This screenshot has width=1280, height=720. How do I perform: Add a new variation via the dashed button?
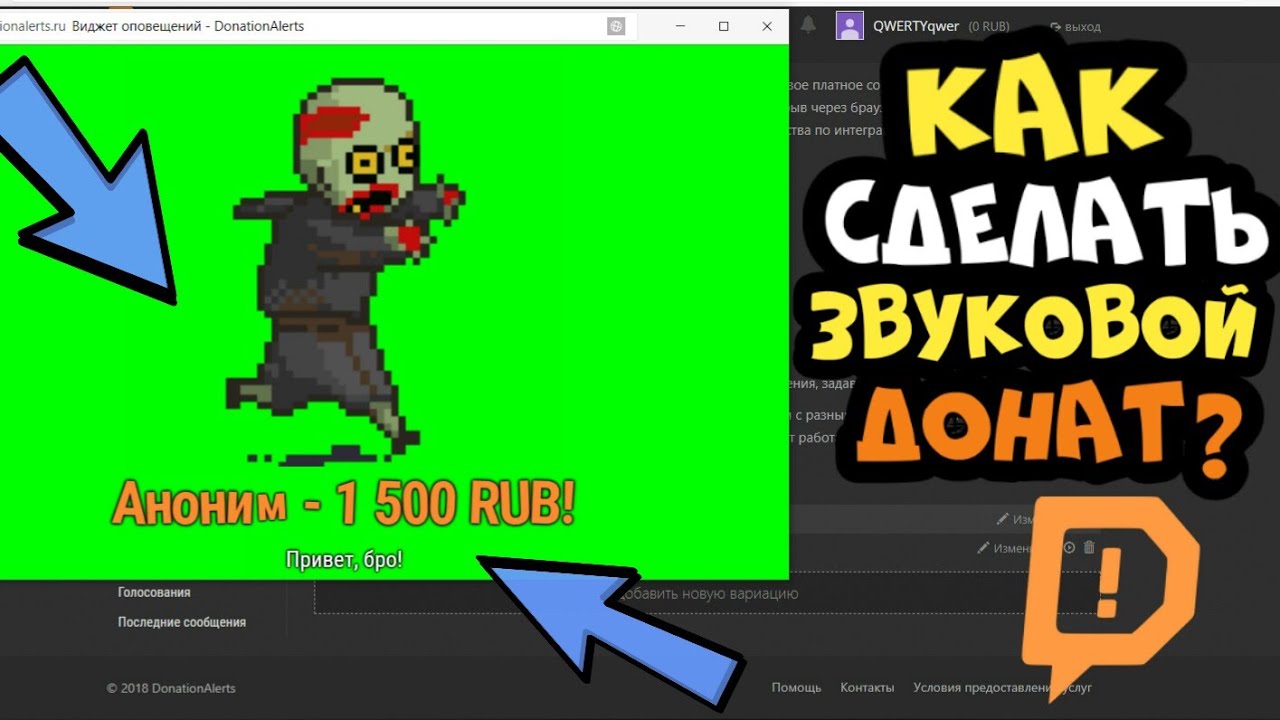click(x=710, y=594)
